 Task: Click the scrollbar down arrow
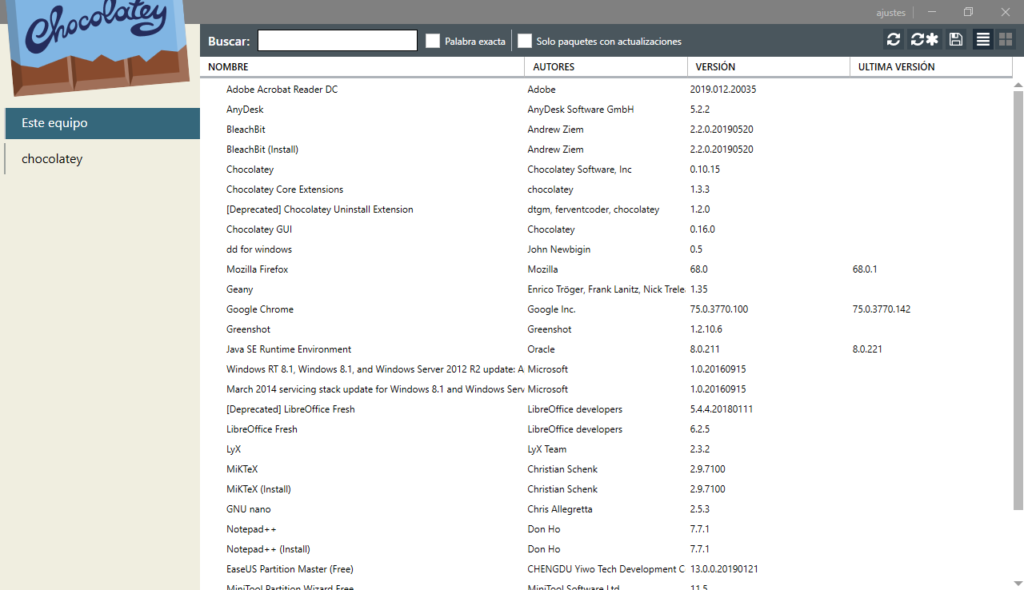pos(1018,583)
